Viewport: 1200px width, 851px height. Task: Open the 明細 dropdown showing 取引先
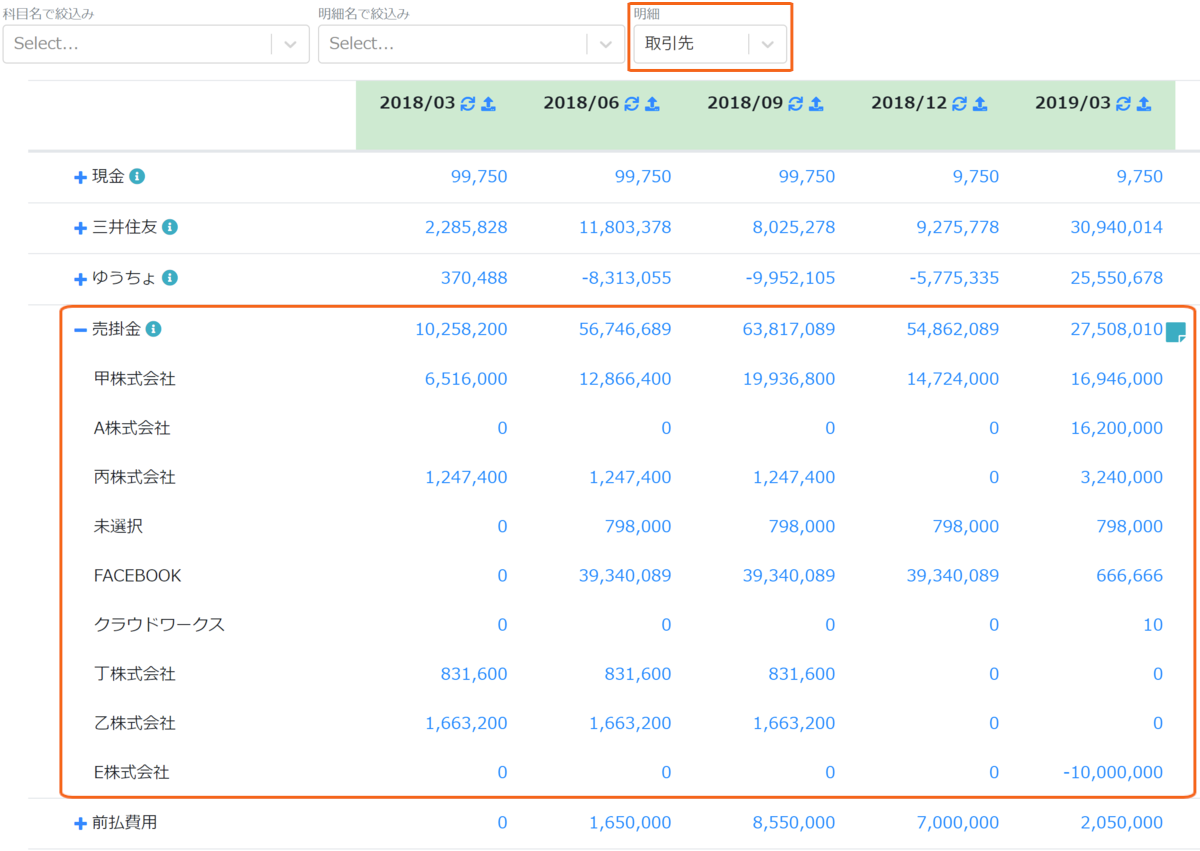click(710, 44)
